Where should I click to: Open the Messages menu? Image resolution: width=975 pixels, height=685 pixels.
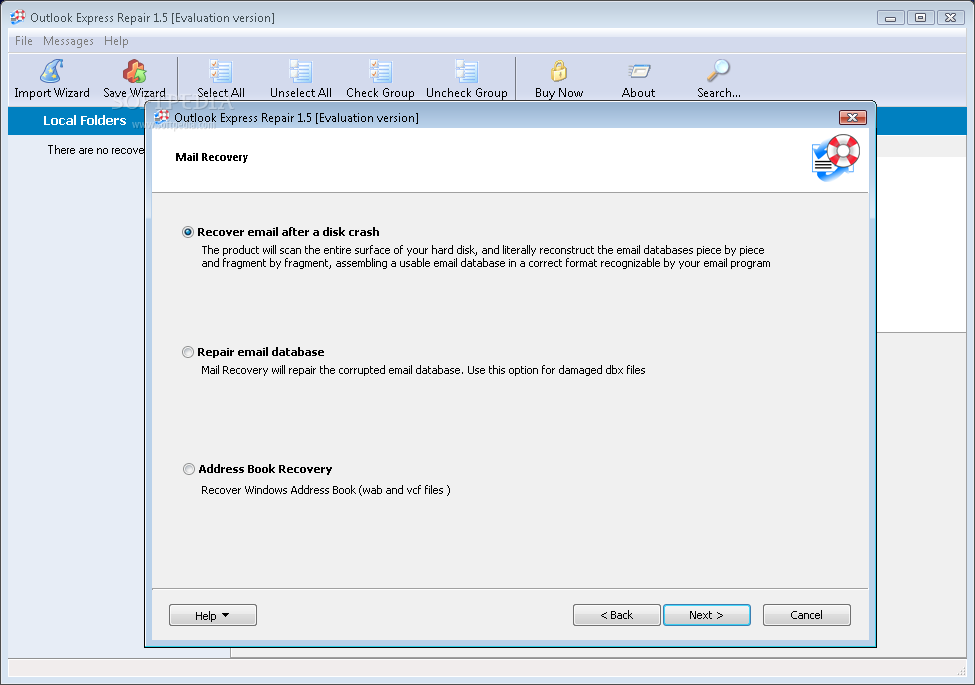pos(68,41)
